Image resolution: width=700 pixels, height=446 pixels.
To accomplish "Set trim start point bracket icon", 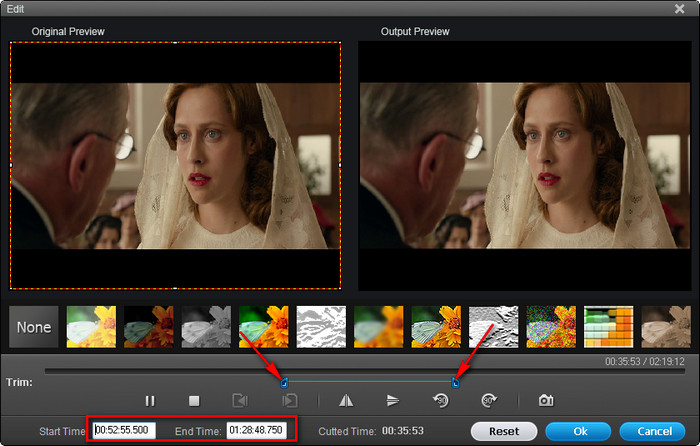I will coord(240,401).
